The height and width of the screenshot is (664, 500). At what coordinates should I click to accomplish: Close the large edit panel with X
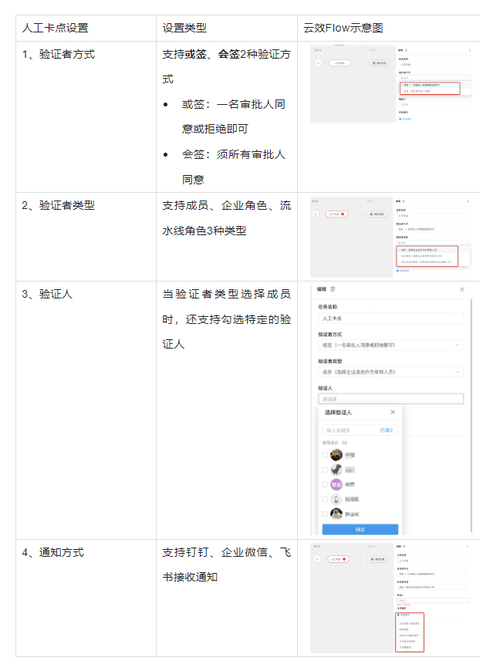click(x=462, y=290)
